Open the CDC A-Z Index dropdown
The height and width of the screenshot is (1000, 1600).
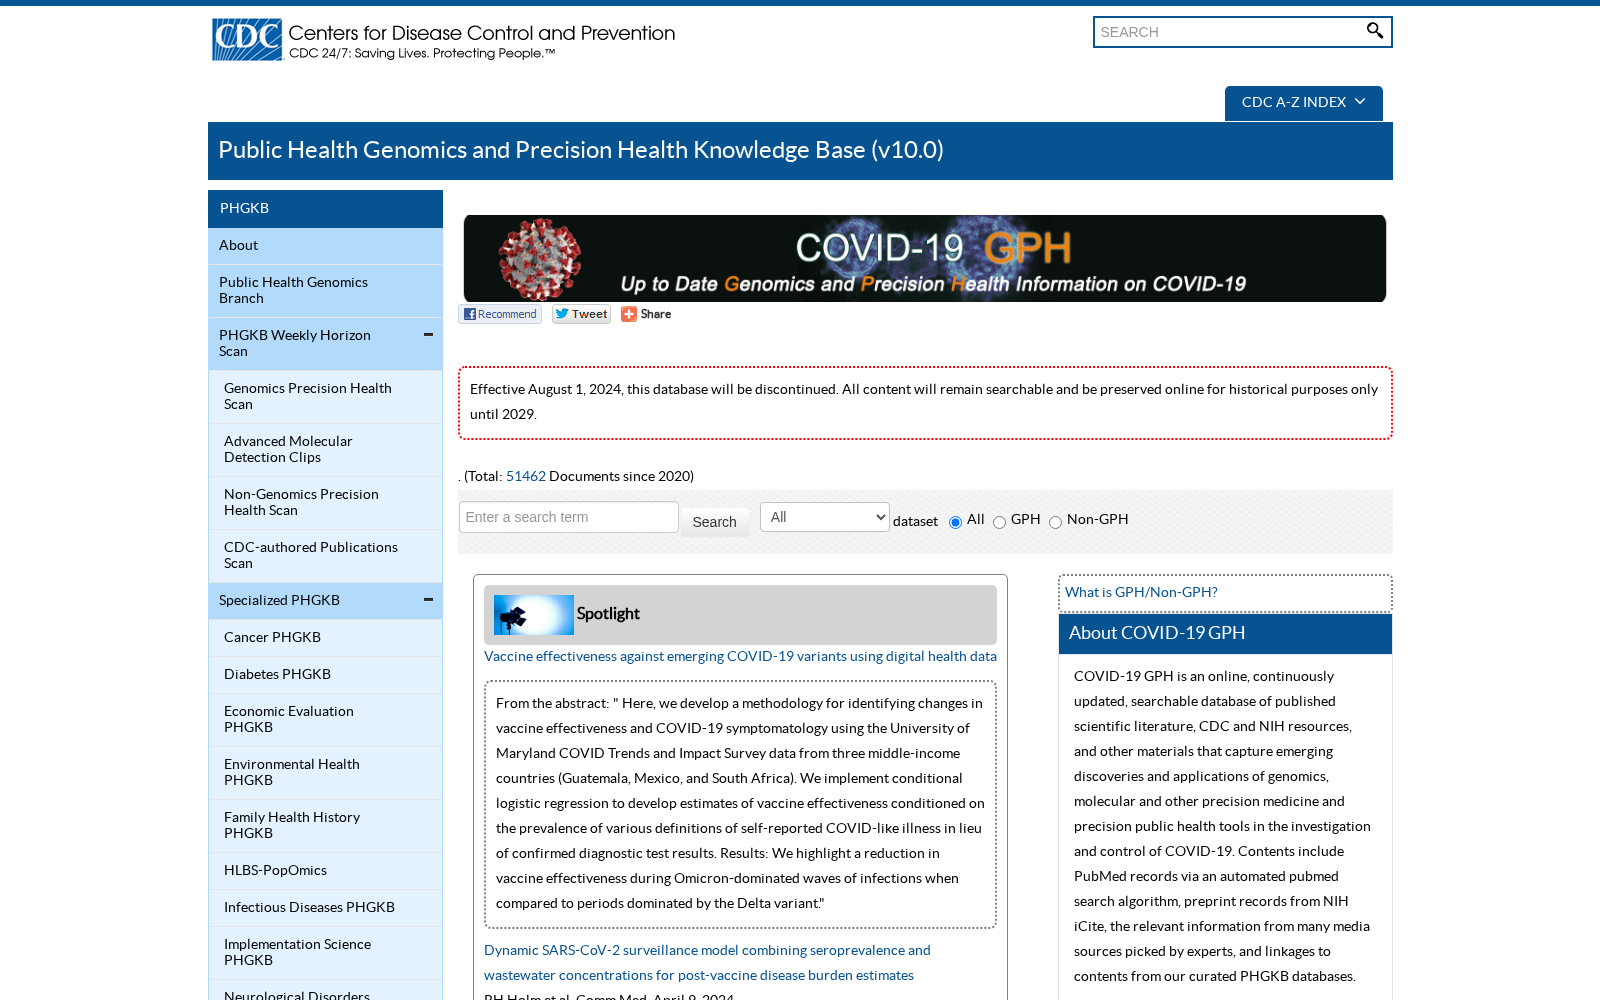pyautogui.click(x=1304, y=103)
